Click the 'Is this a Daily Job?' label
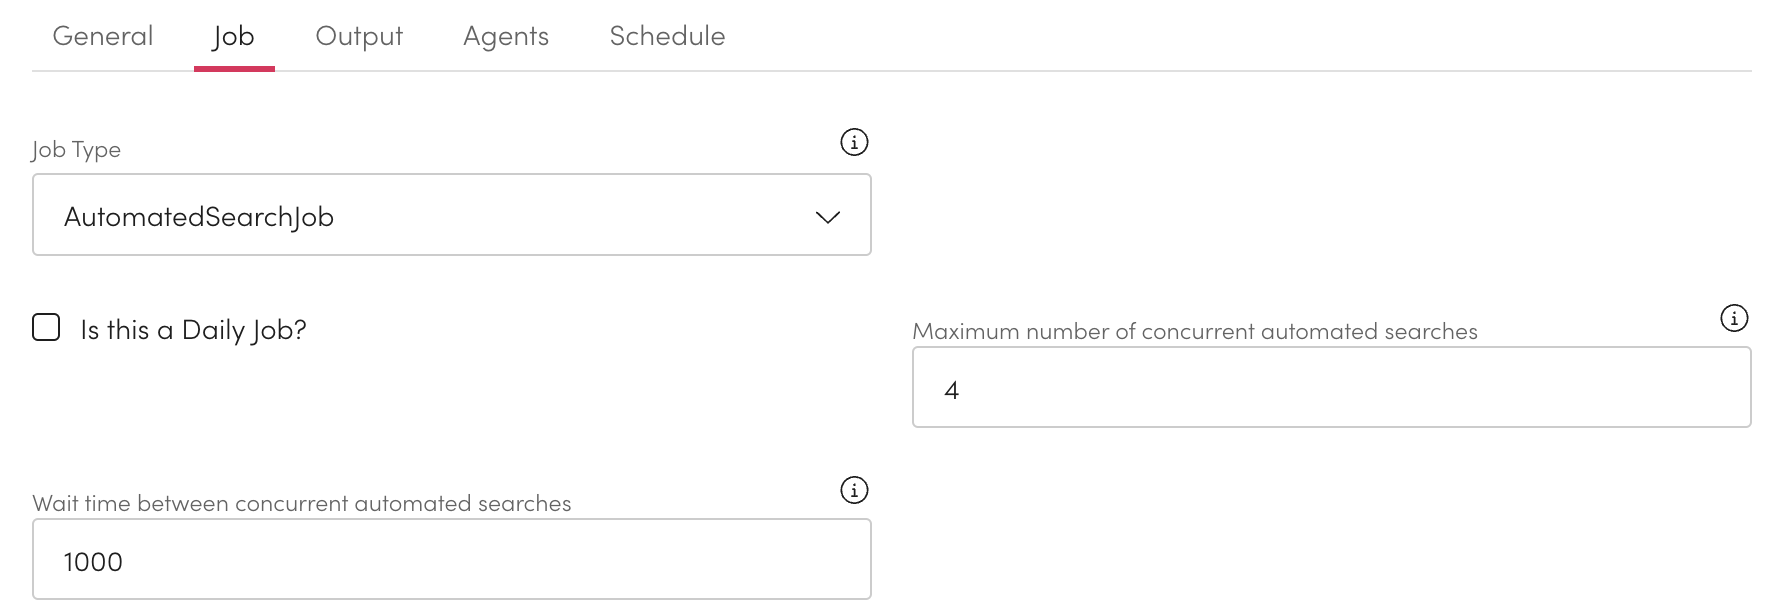1778x614 pixels. (193, 330)
